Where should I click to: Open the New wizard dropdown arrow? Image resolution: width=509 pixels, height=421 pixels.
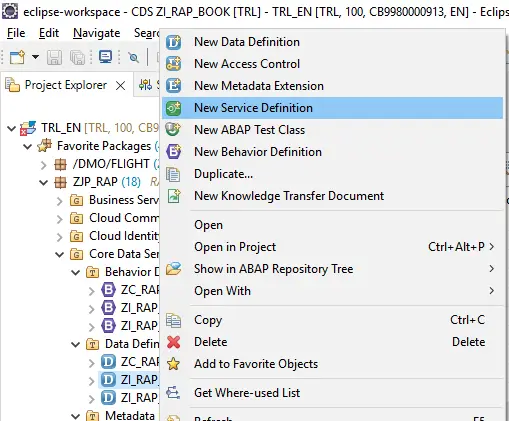[35, 57]
